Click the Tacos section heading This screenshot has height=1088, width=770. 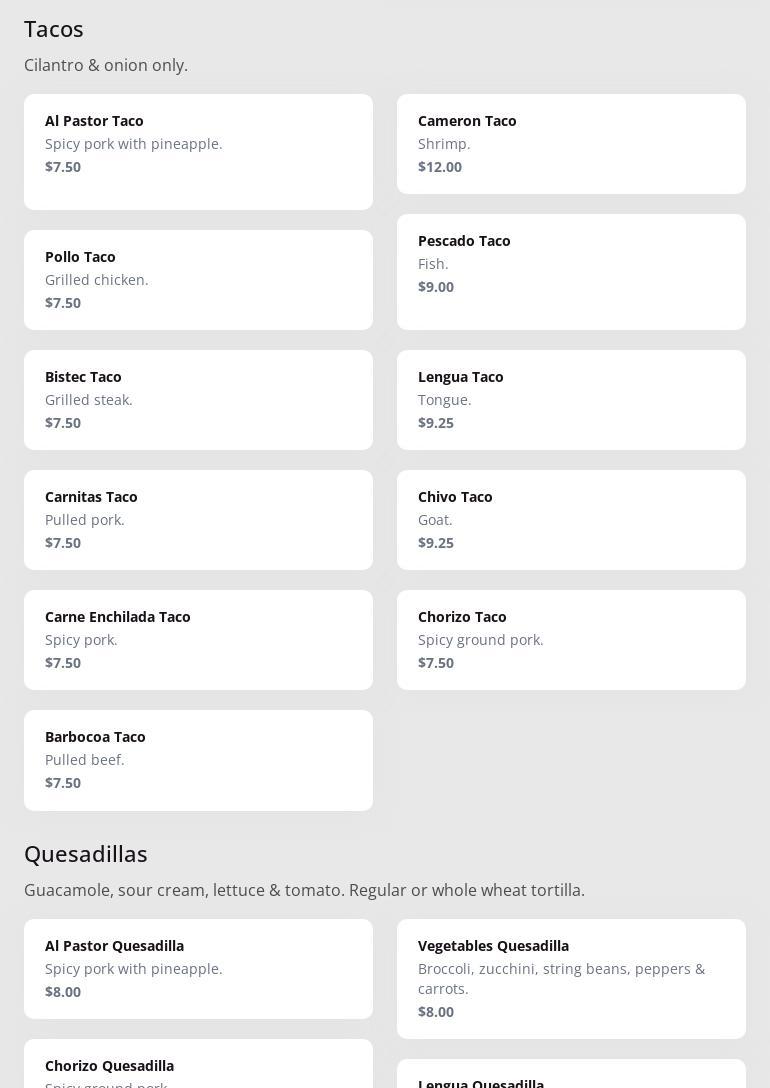tap(53, 30)
